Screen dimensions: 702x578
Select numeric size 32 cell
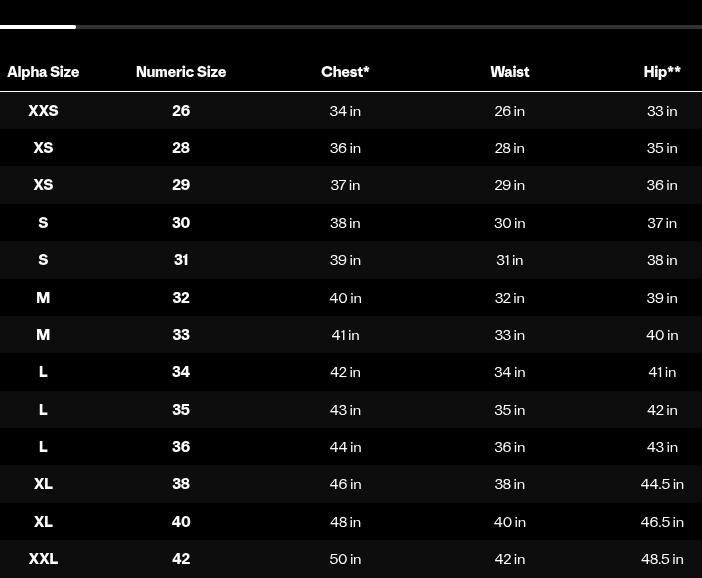[x=181, y=298]
